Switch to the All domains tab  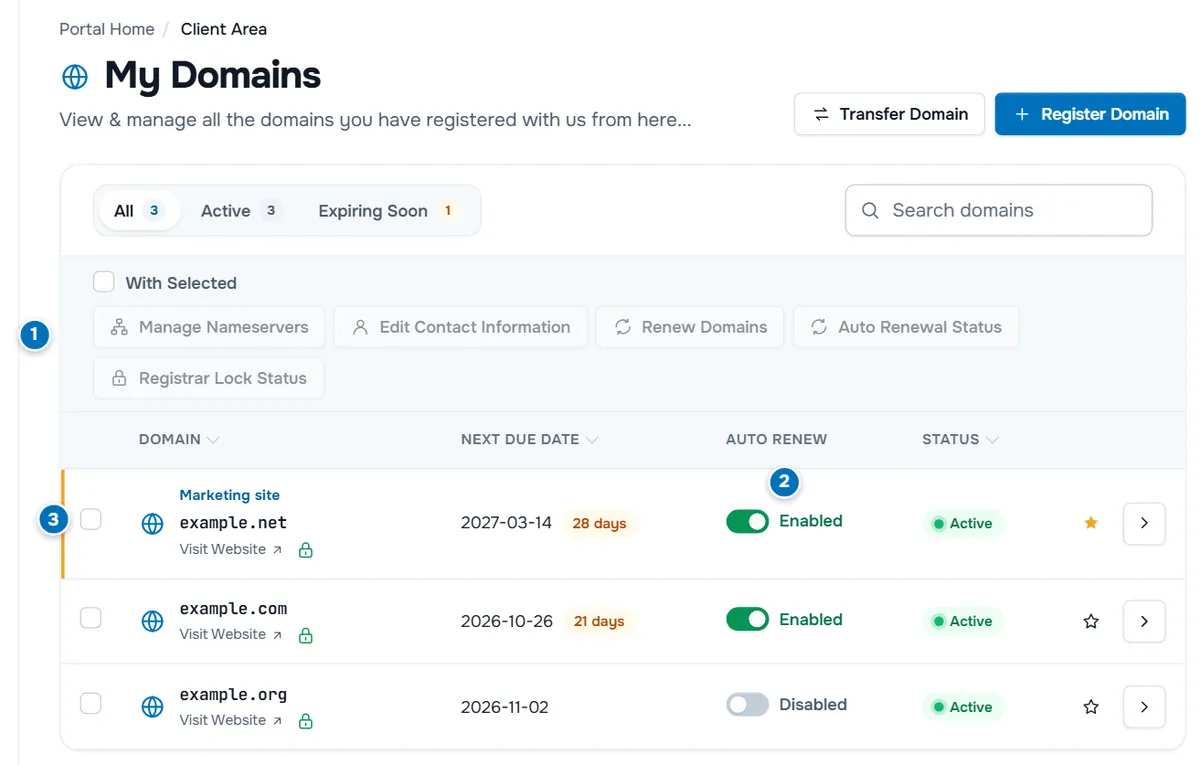point(139,211)
